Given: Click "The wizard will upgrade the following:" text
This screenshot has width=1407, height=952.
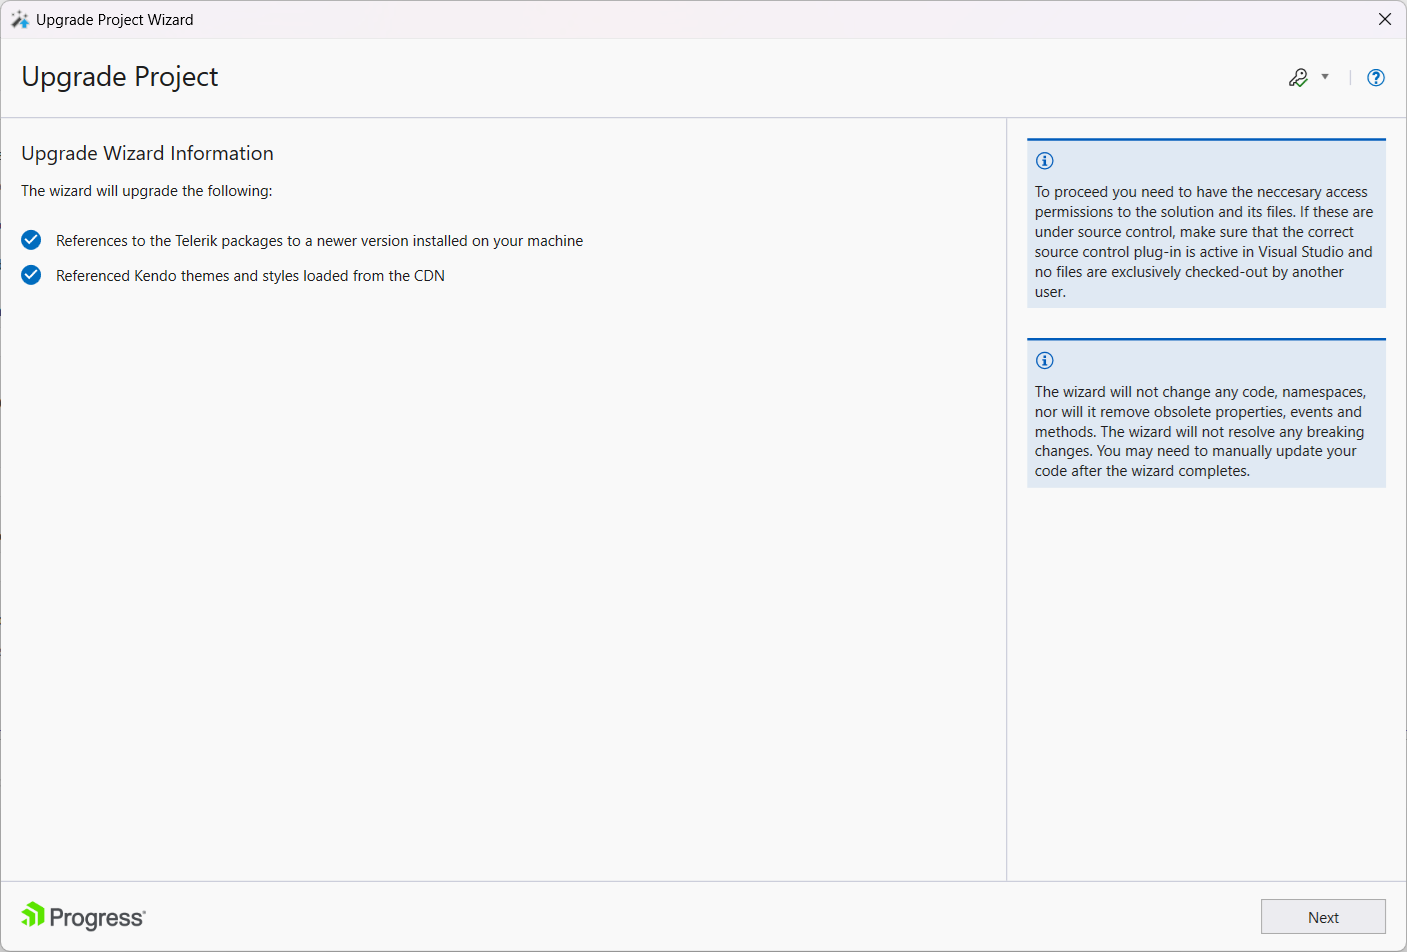Looking at the screenshot, I should [x=146, y=191].
